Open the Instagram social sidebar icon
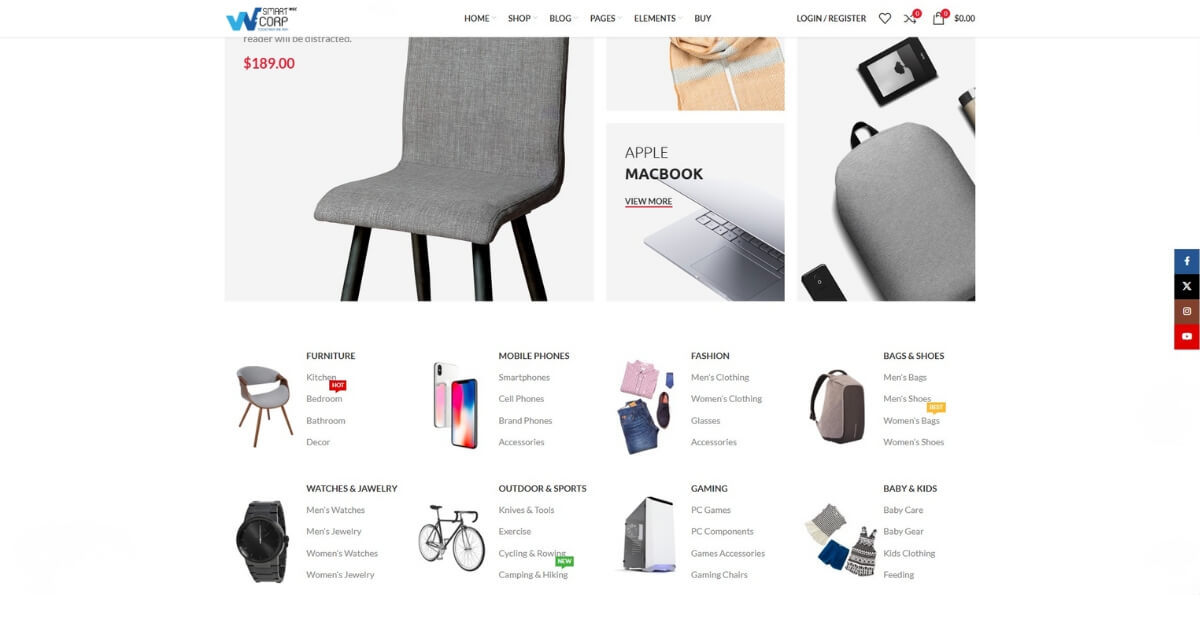This screenshot has width=1200, height=630. 1187,311
